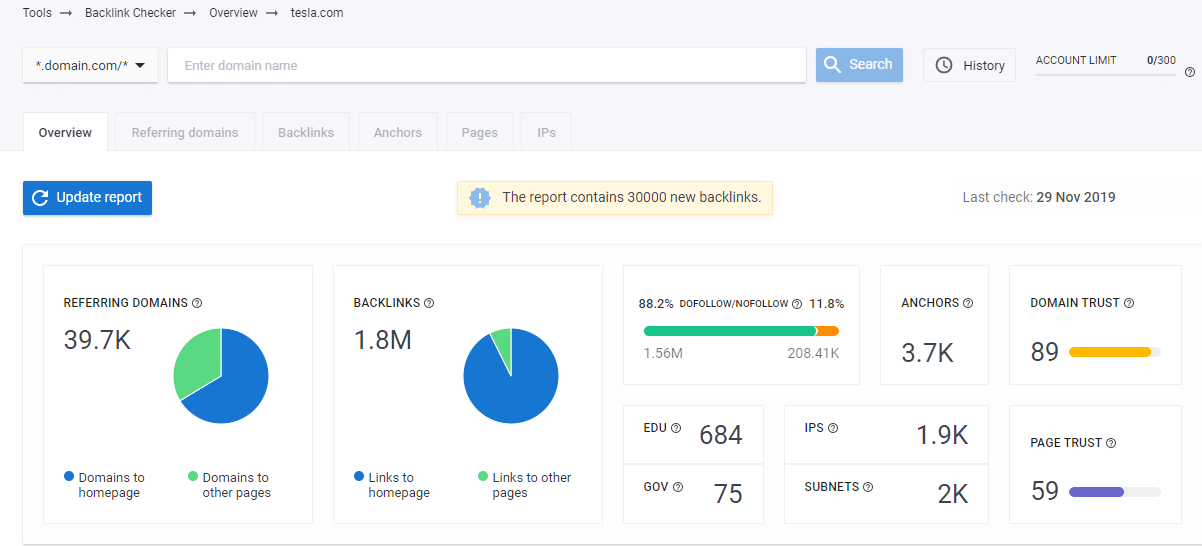Click the 1.9K IPS value
1202x546 pixels.
[942, 435]
